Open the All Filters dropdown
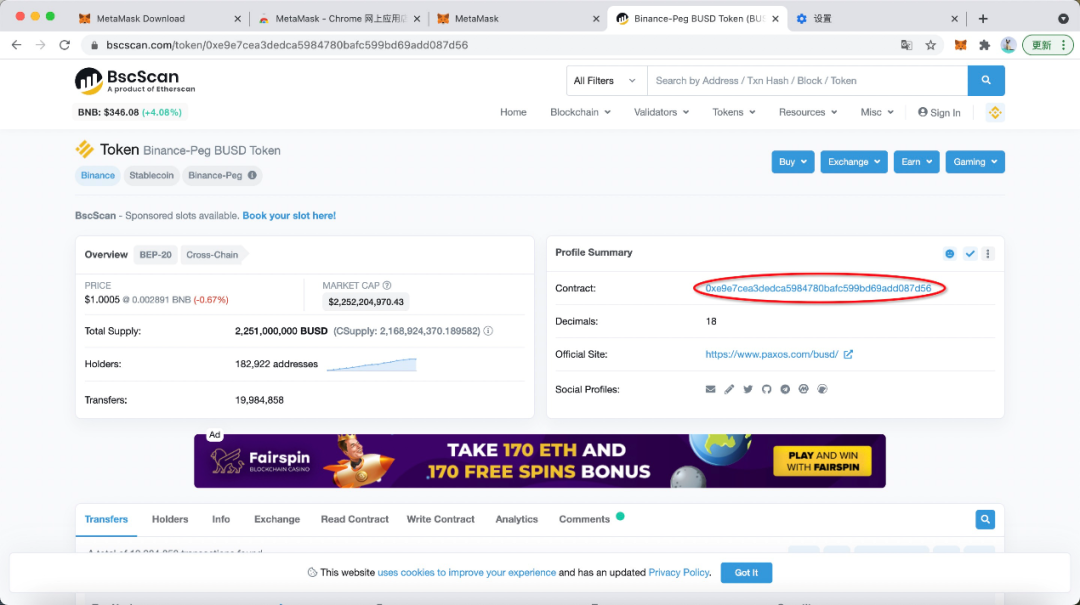The width and height of the screenshot is (1080, 605). (x=606, y=81)
